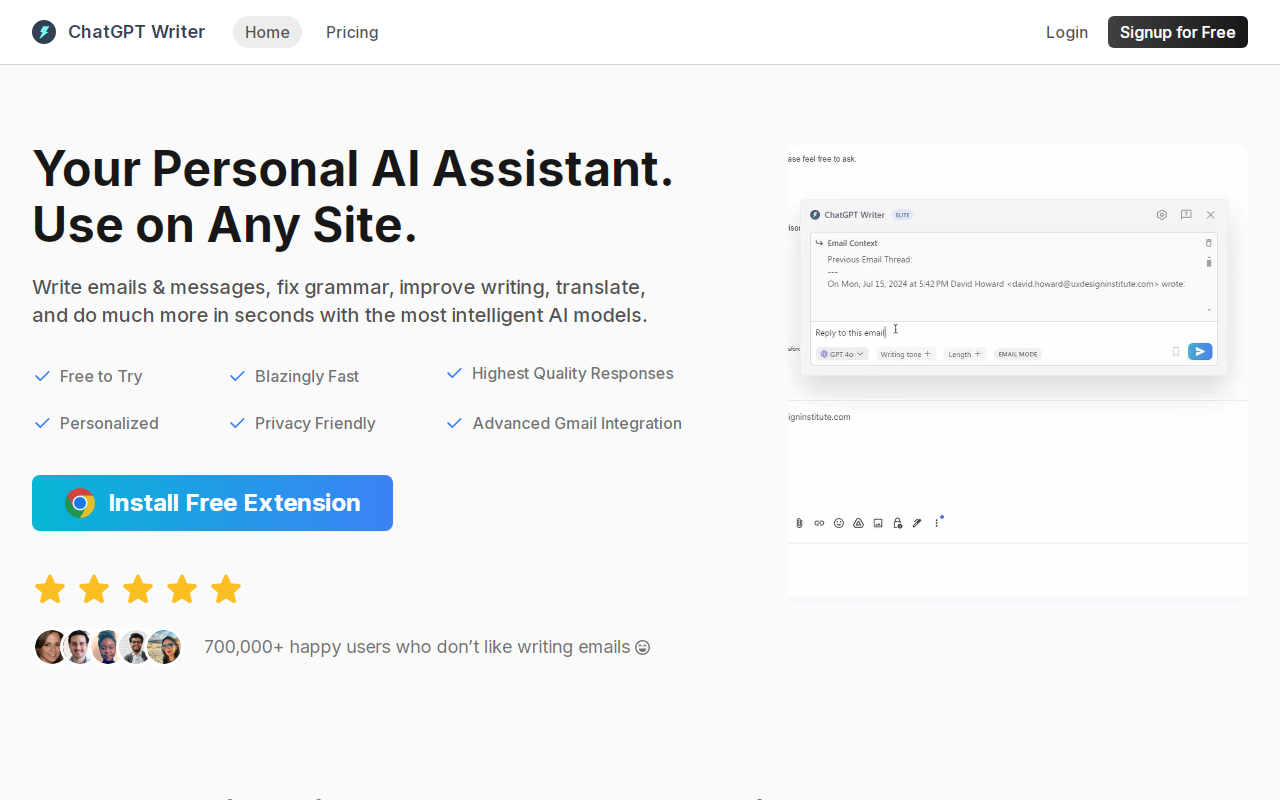Click the "Highest Quality Responses" text
Viewport: 1280px width, 800px height.
(x=573, y=373)
